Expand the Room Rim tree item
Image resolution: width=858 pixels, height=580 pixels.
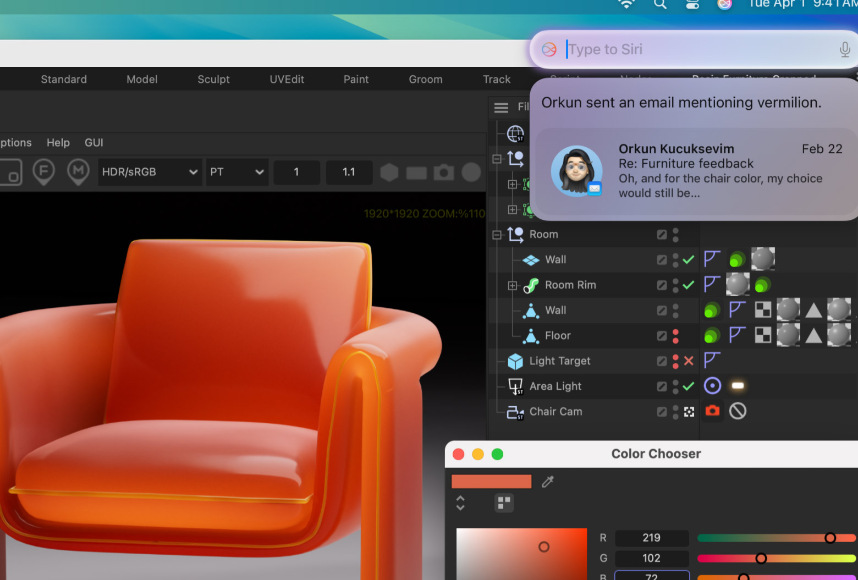pyautogui.click(x=512, y=285)
